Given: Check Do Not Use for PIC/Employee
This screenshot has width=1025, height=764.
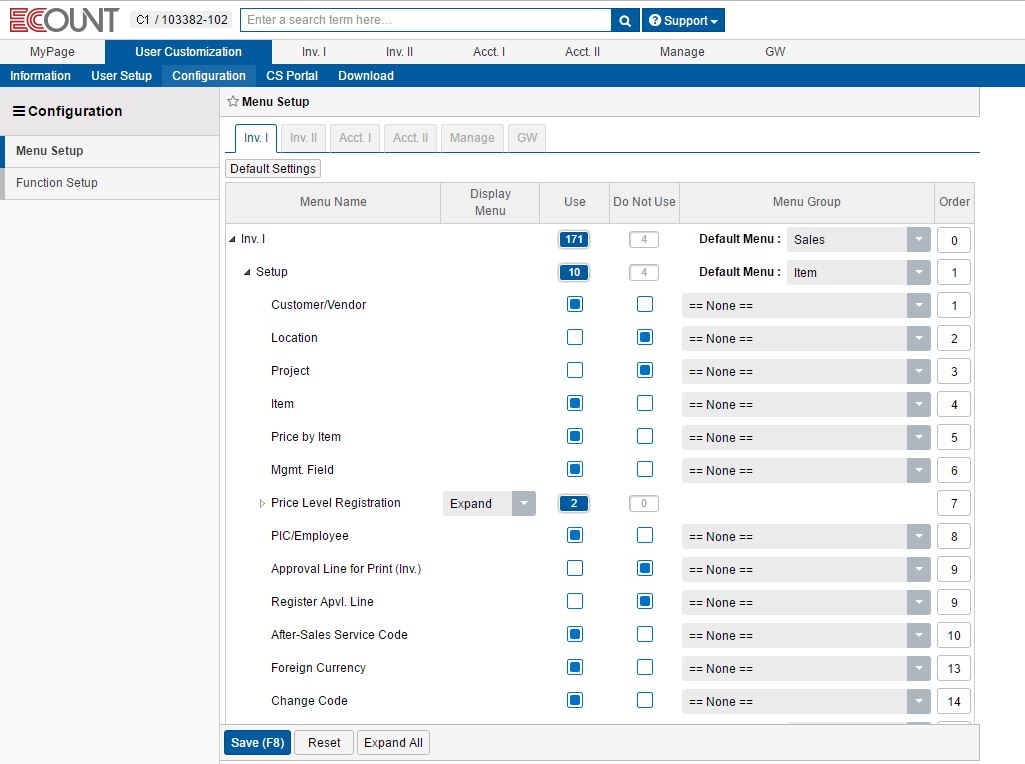Looking at the screenshot, I should [x=645, y=535].
